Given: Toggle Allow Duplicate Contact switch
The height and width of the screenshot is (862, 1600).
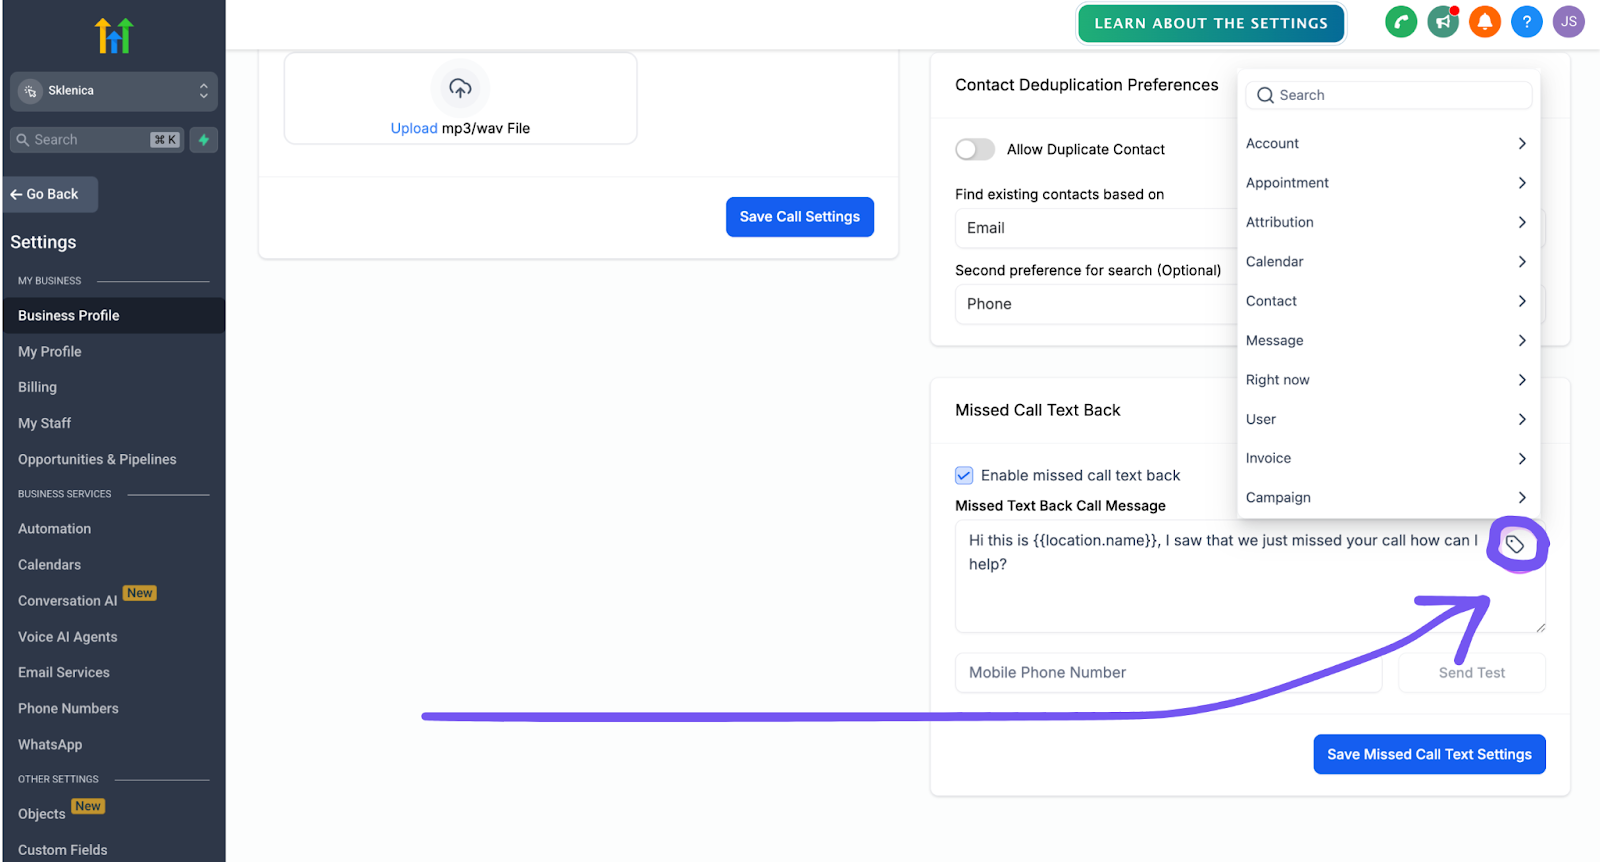Looking at the screenshot, I should pos(975,149).
